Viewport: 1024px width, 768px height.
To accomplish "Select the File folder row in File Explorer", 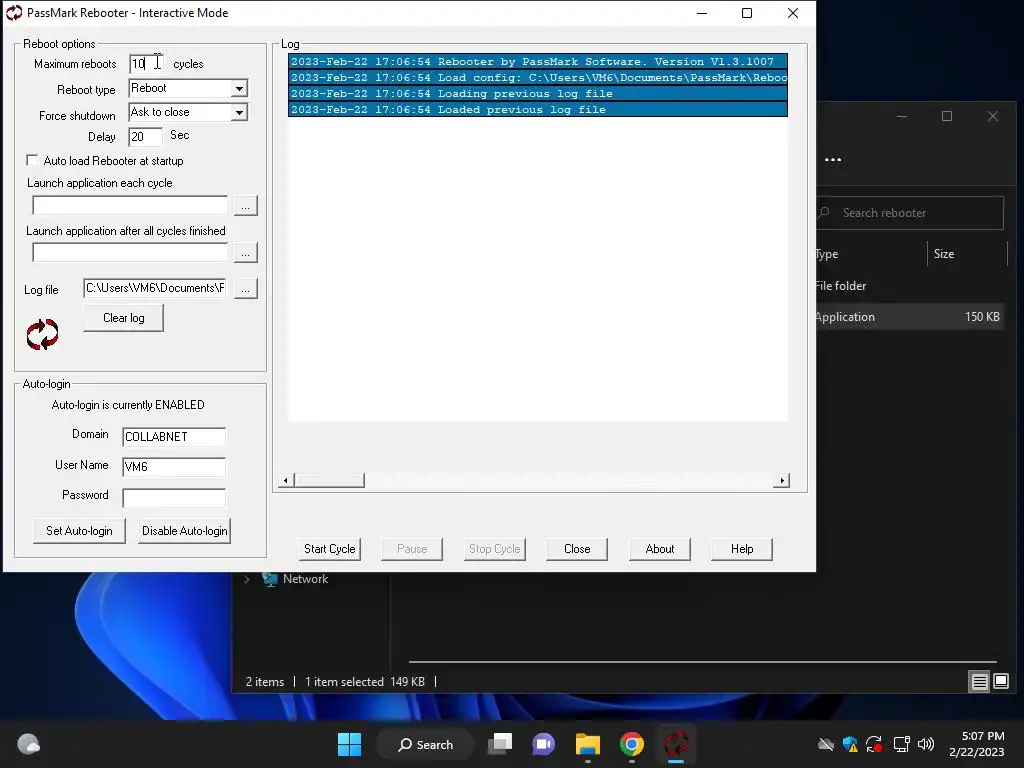I will (908, 286).
